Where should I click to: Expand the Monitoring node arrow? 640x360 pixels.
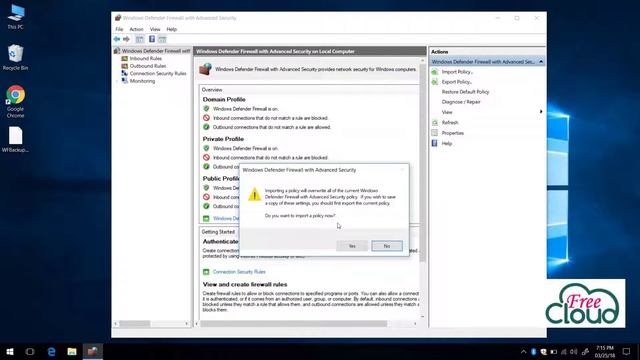pos(118,81)
